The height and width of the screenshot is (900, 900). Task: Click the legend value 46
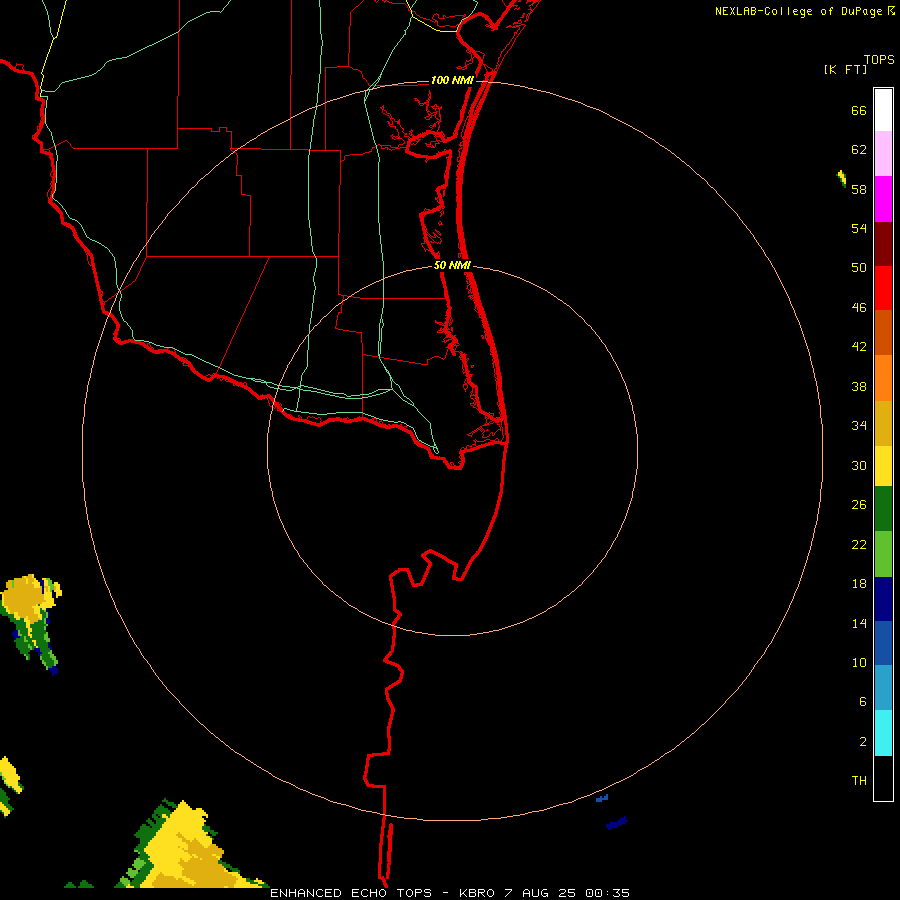pyautogui.click(x=859, y=308)
